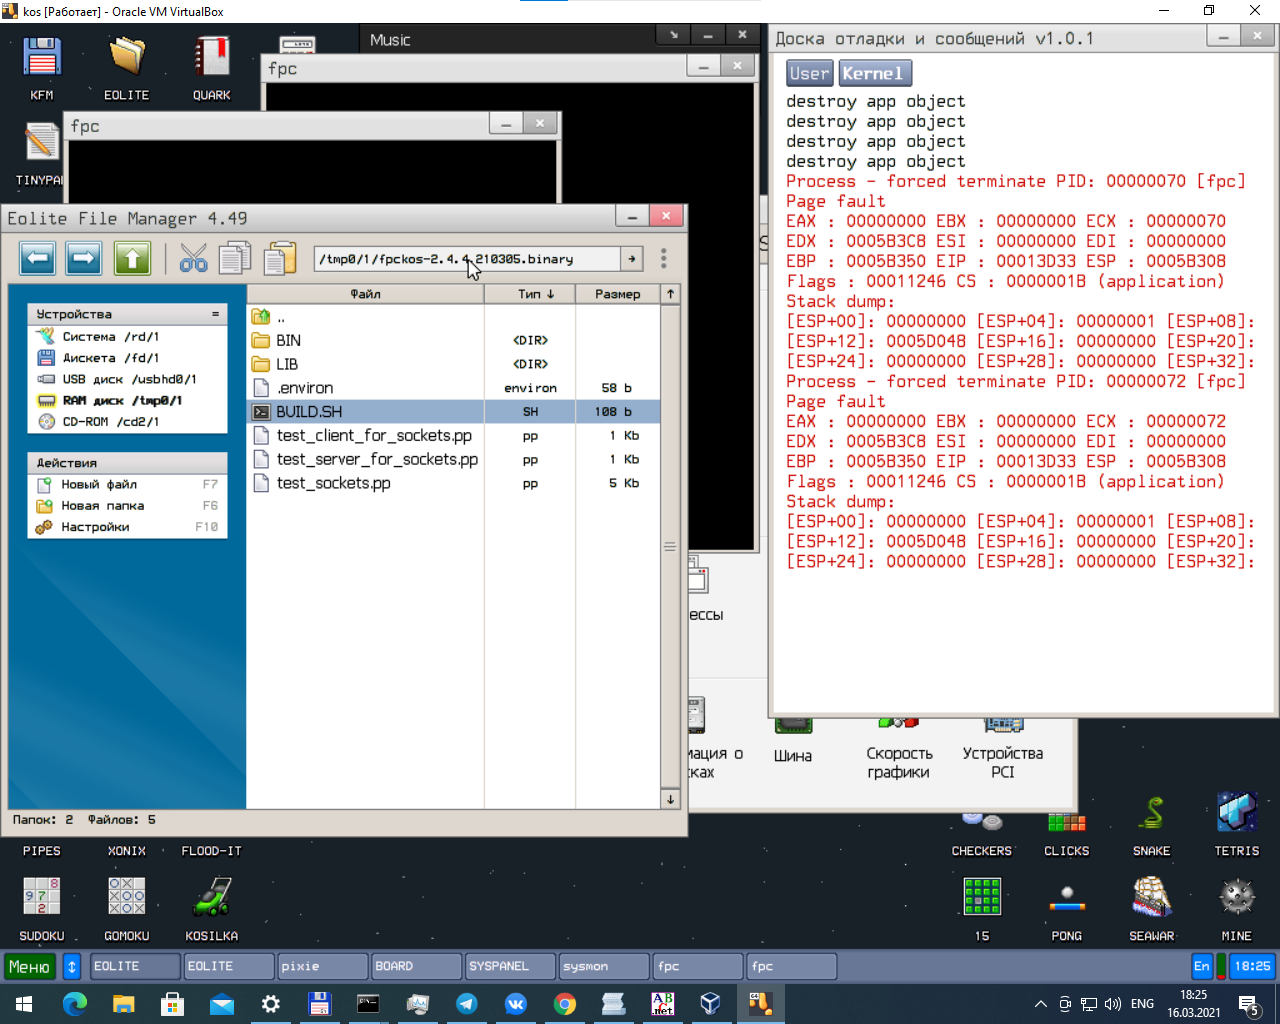
Task: Click the forward arrow in Eolite toolbar
Action: click(84, 259)
